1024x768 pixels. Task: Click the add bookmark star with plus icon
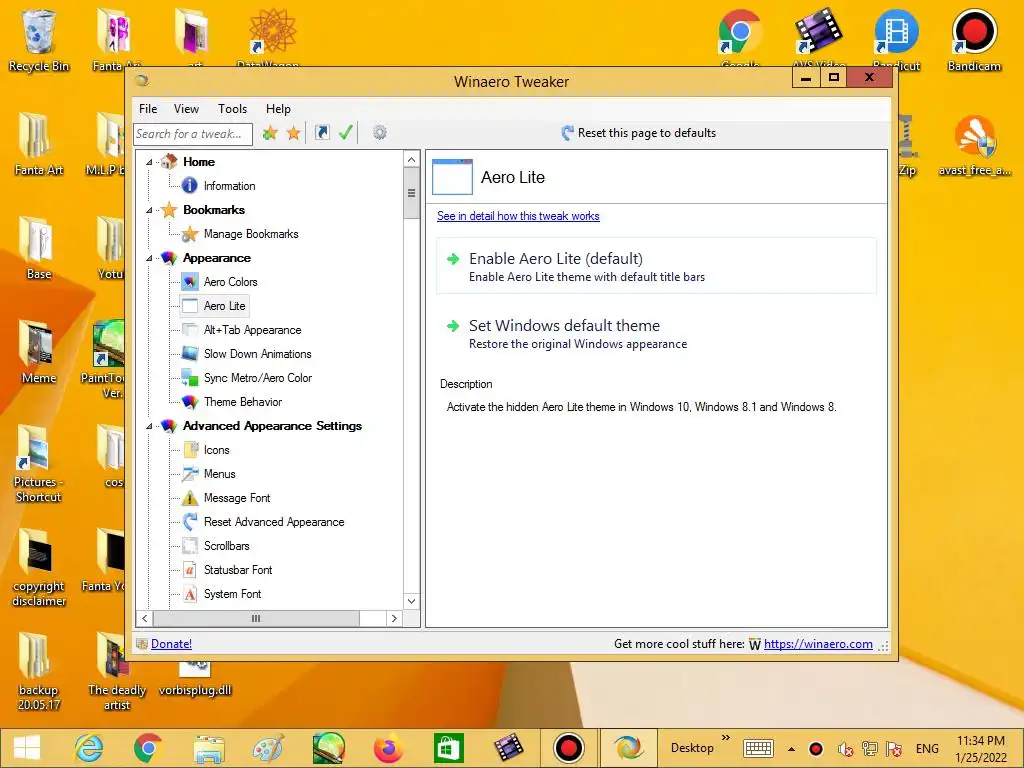(270, 133)
